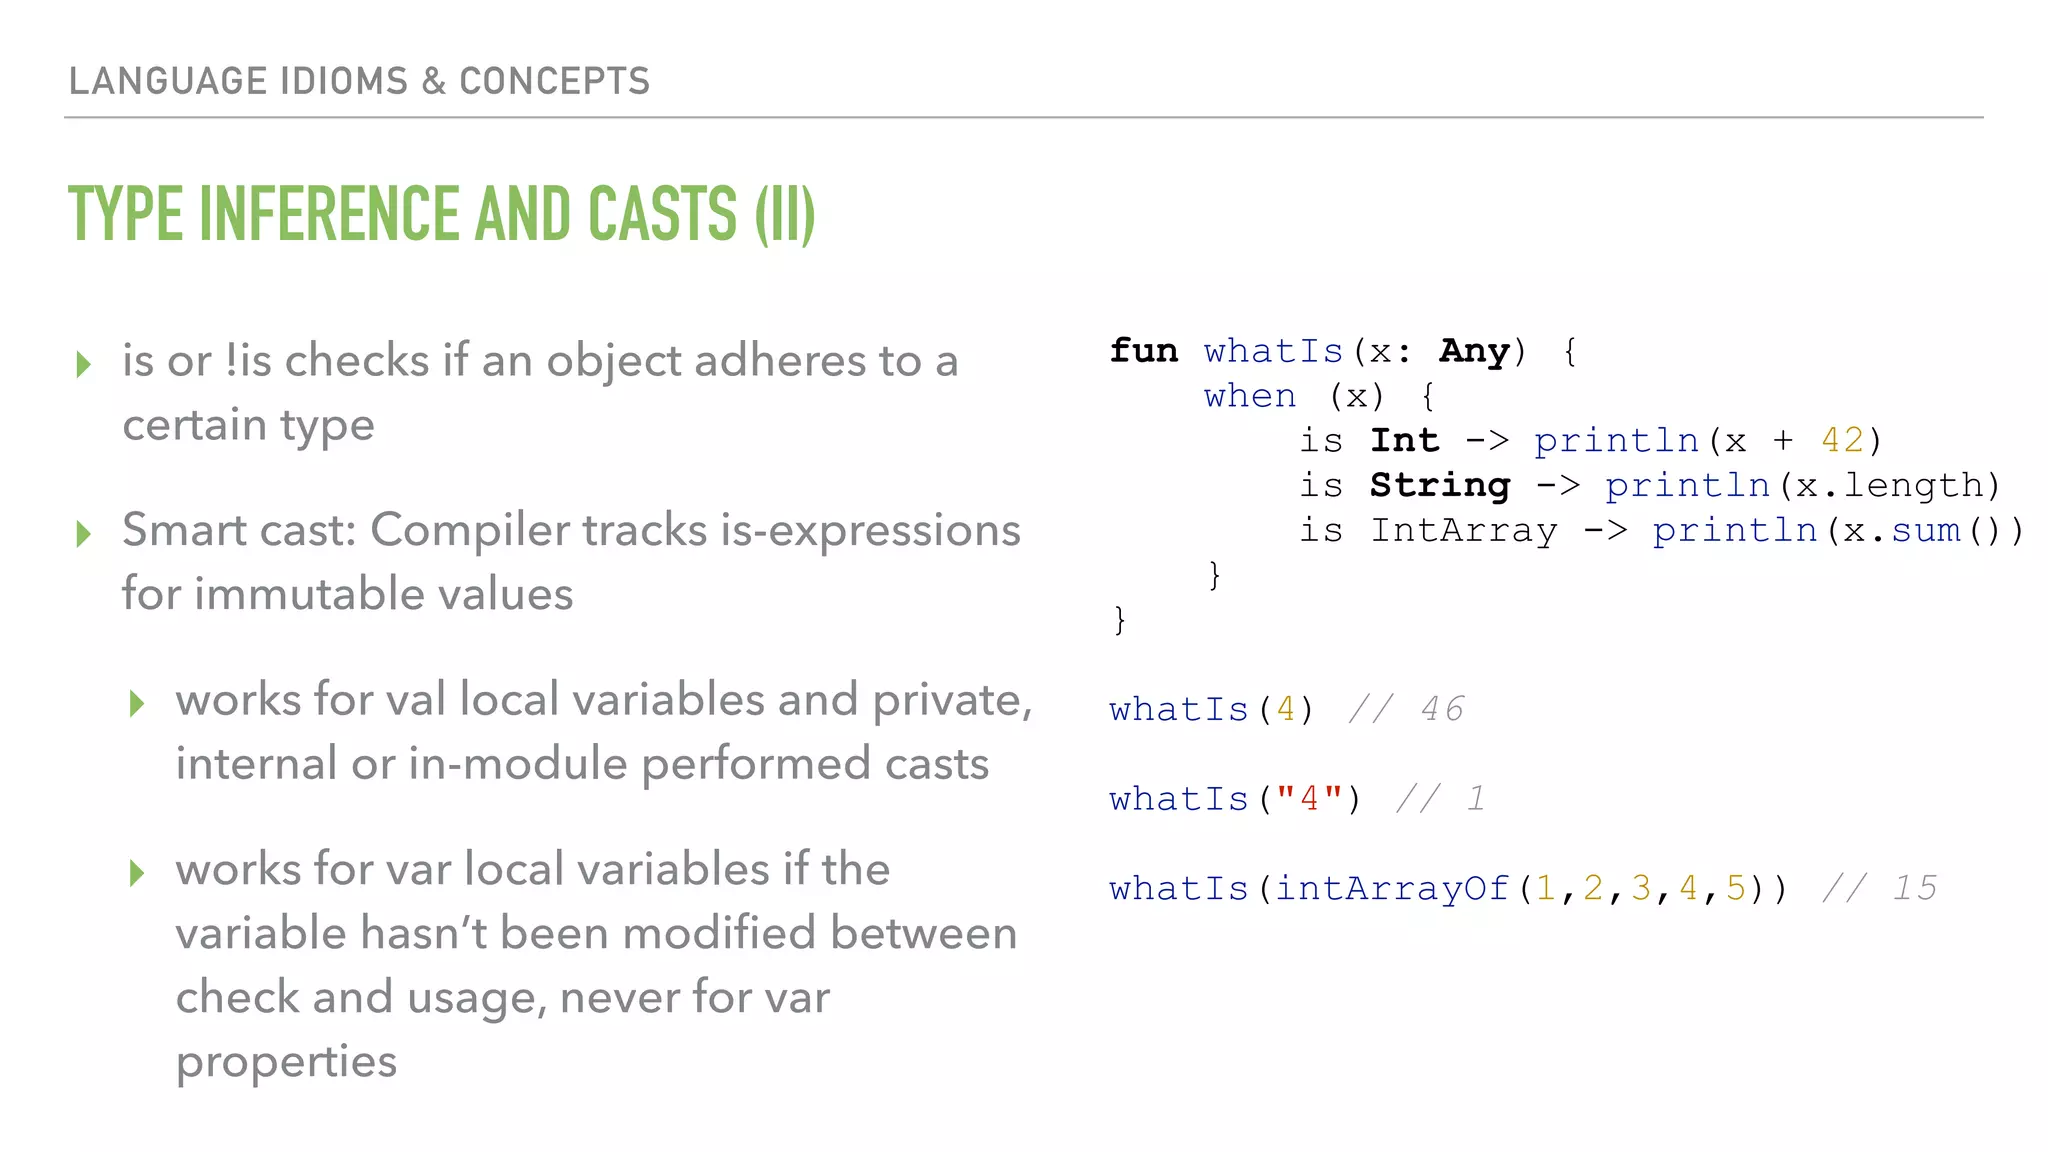Click 'x.length' inside the println call

click(x=1889, y=485)
